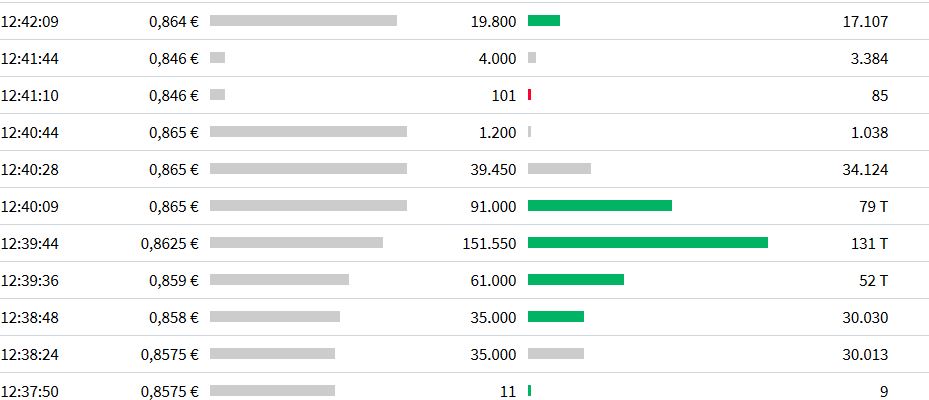
Task: Click the 0,859 € price cell
Action: point(173,281)
